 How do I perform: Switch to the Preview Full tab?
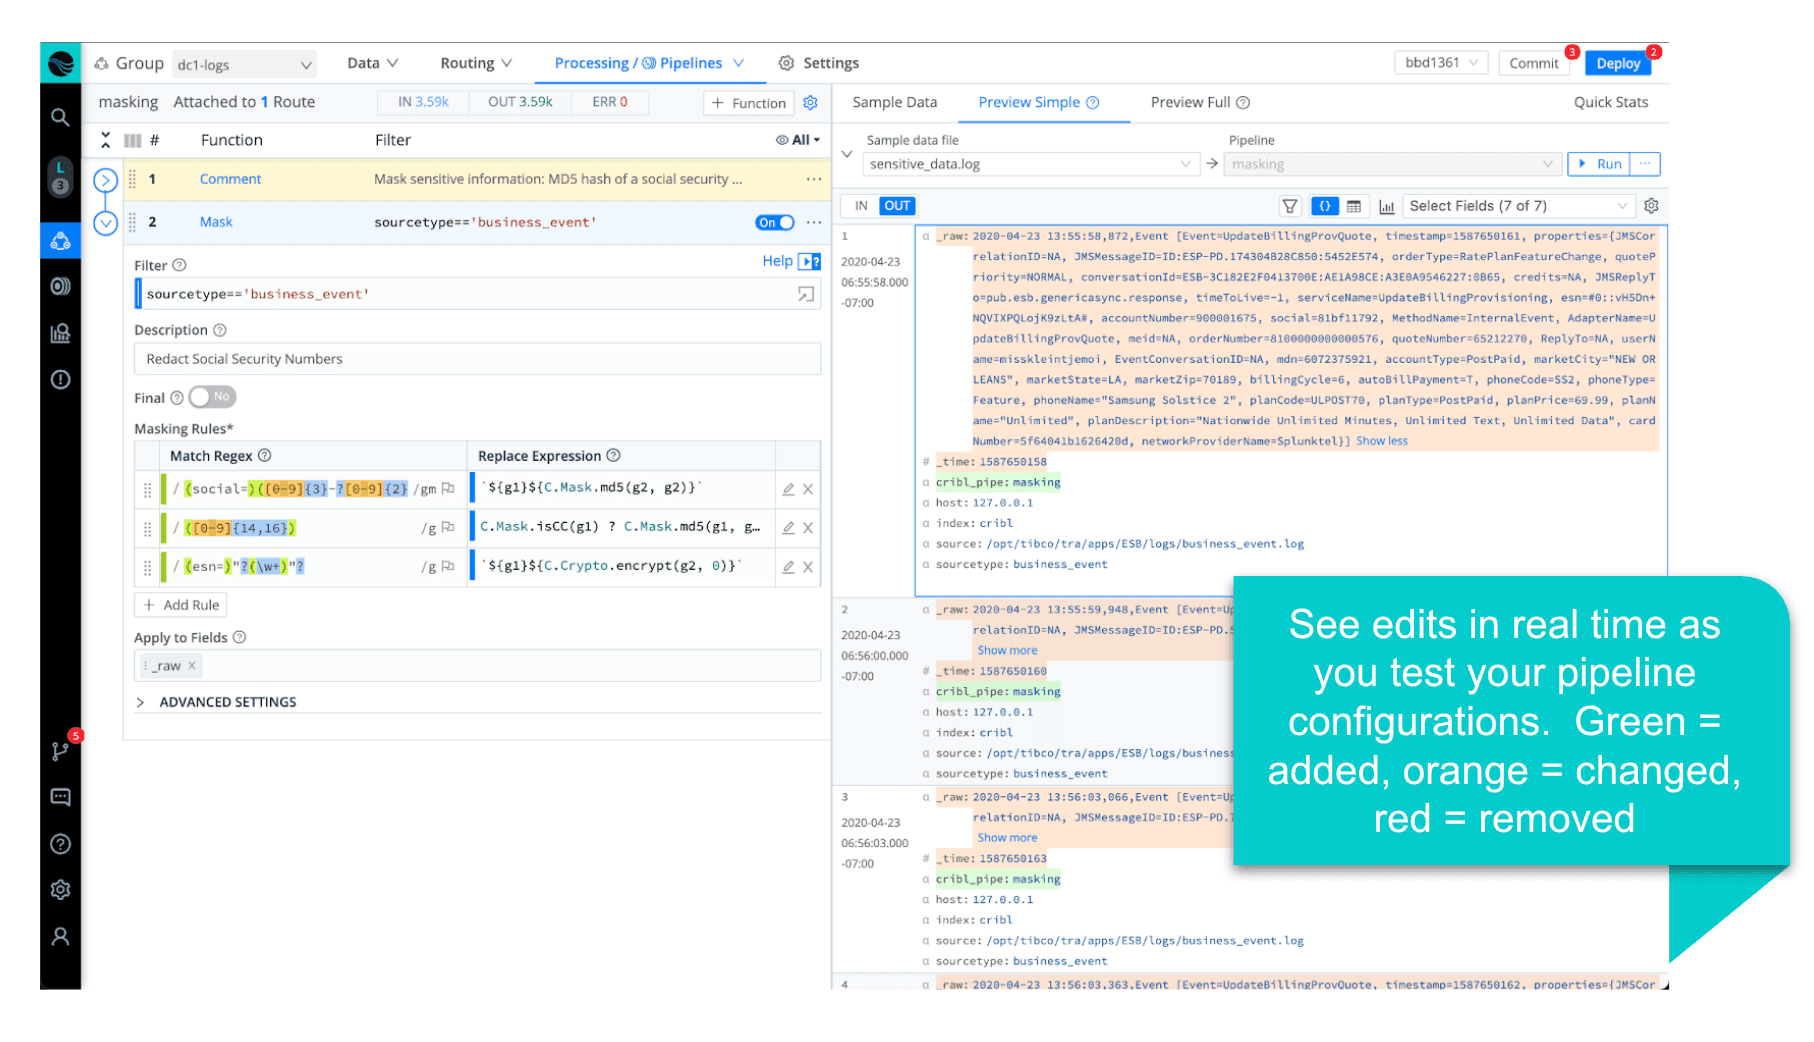coord(1199,102)
